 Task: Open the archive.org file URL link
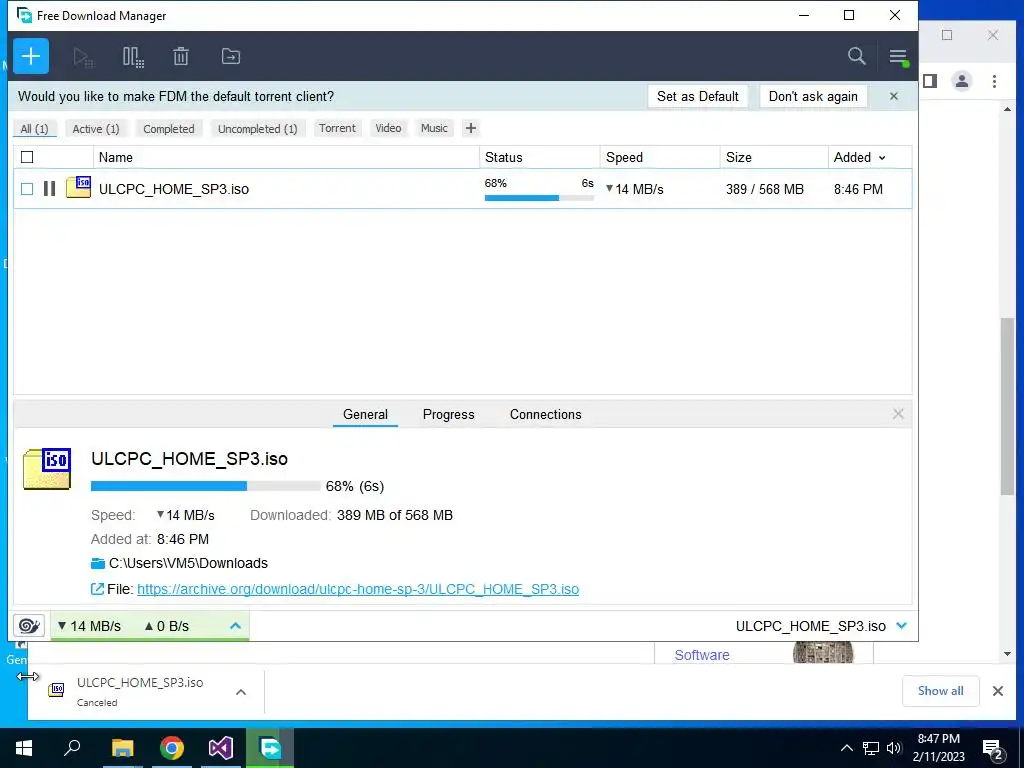tap(358, 589)
